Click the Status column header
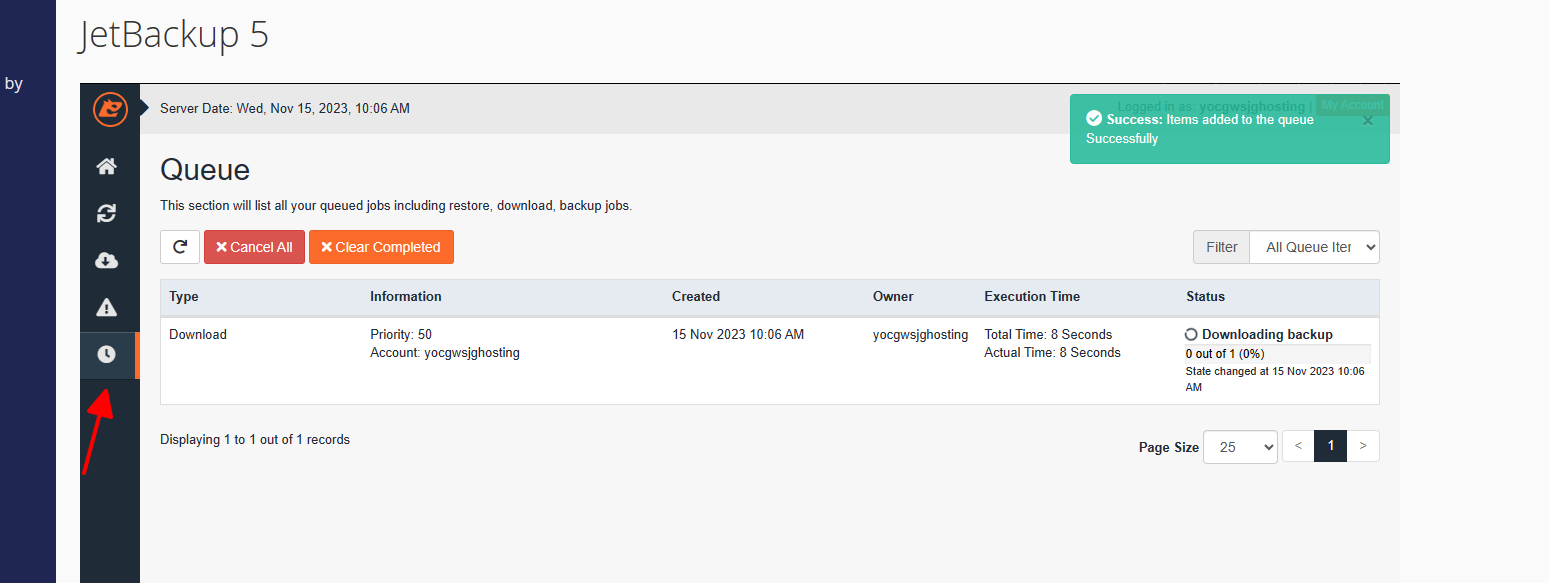This screenshot has width=1549, height=583. 1205,296
